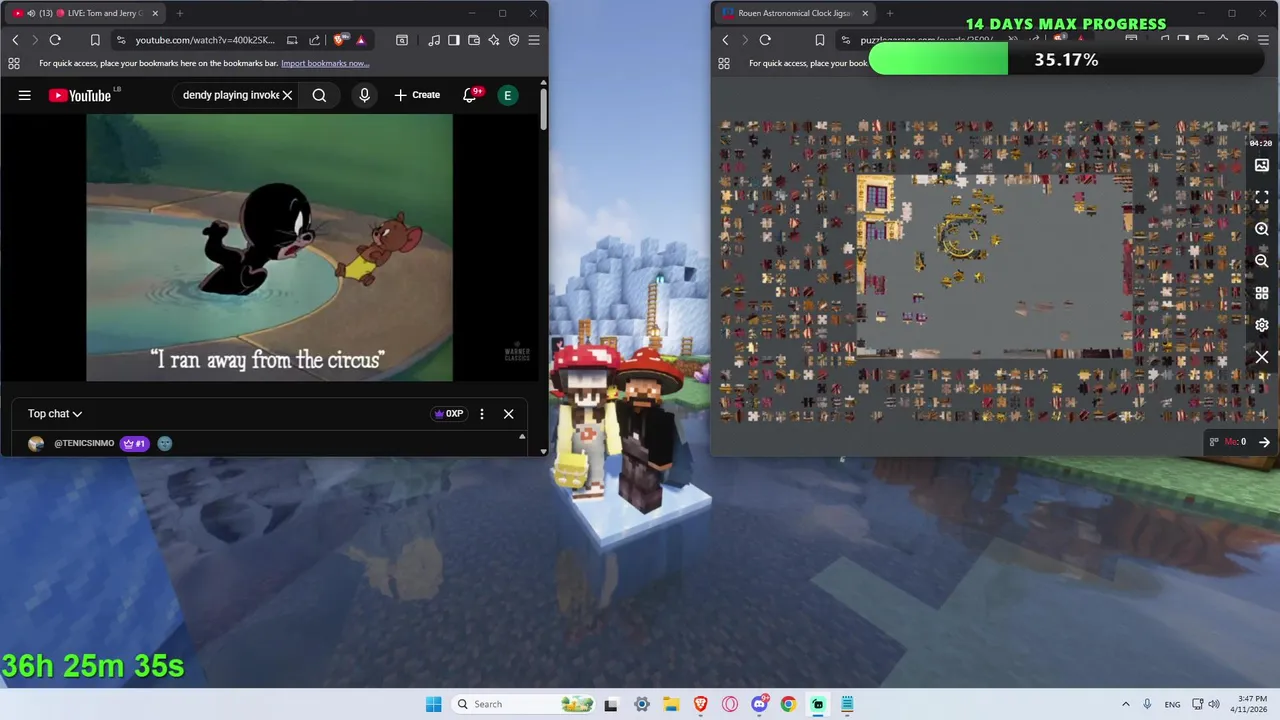The width and height of the screenshot is (1280, 720).
Task: Toggle puzzle fullscreen mode
Action: (x=1262, y=197)
